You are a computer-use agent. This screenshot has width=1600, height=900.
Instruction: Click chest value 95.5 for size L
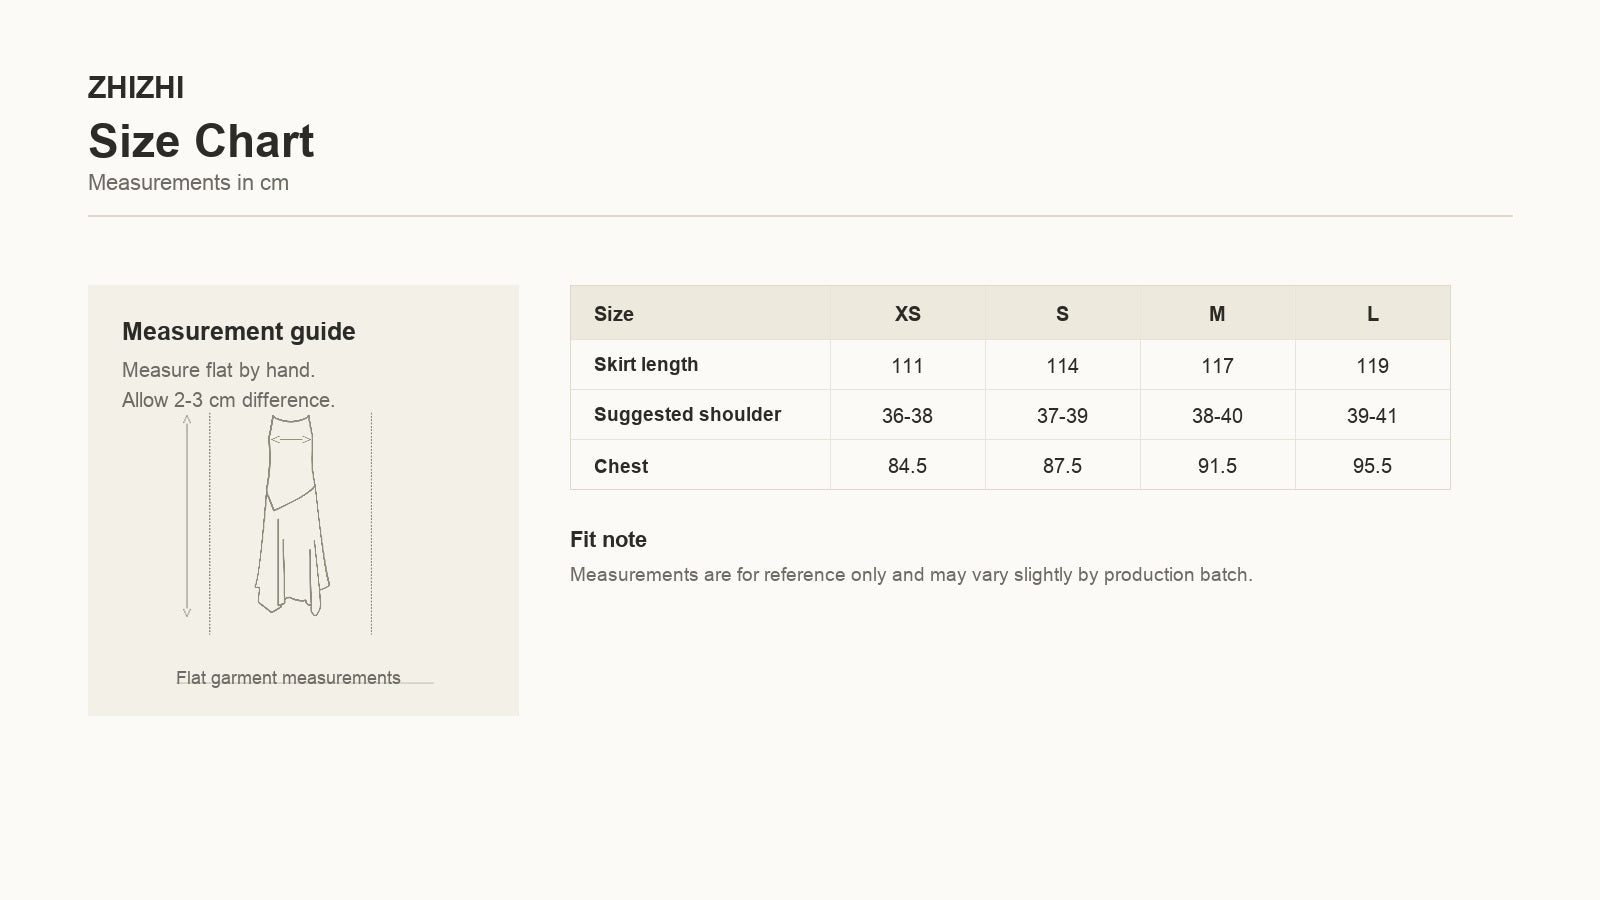tap(1372, 466)
